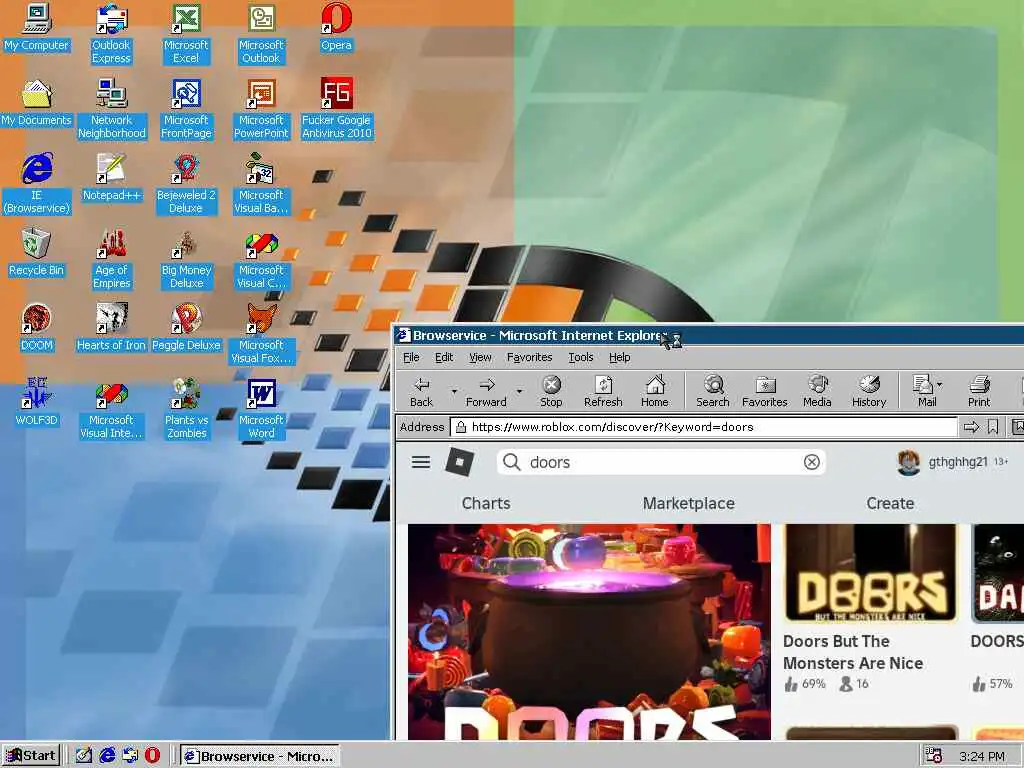Click Doors But The Monsters Are Nice title

(x=853, y=652)
